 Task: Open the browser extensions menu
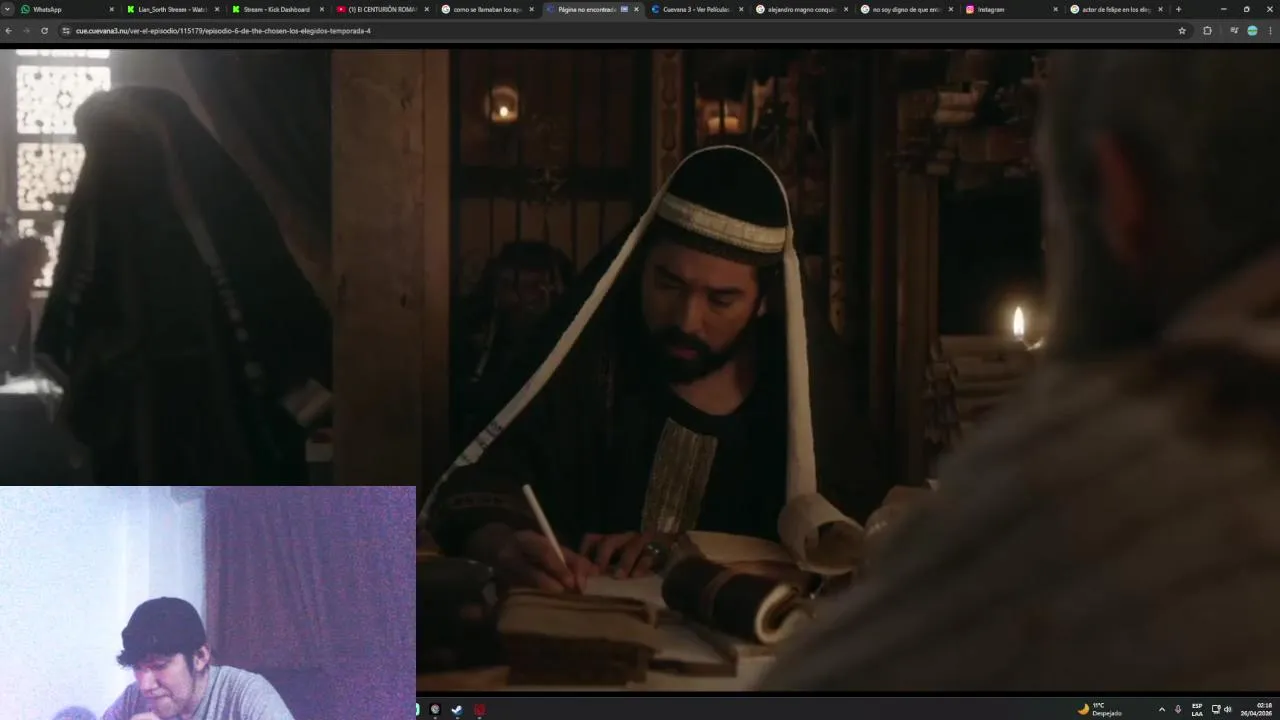pos(1207,31)
